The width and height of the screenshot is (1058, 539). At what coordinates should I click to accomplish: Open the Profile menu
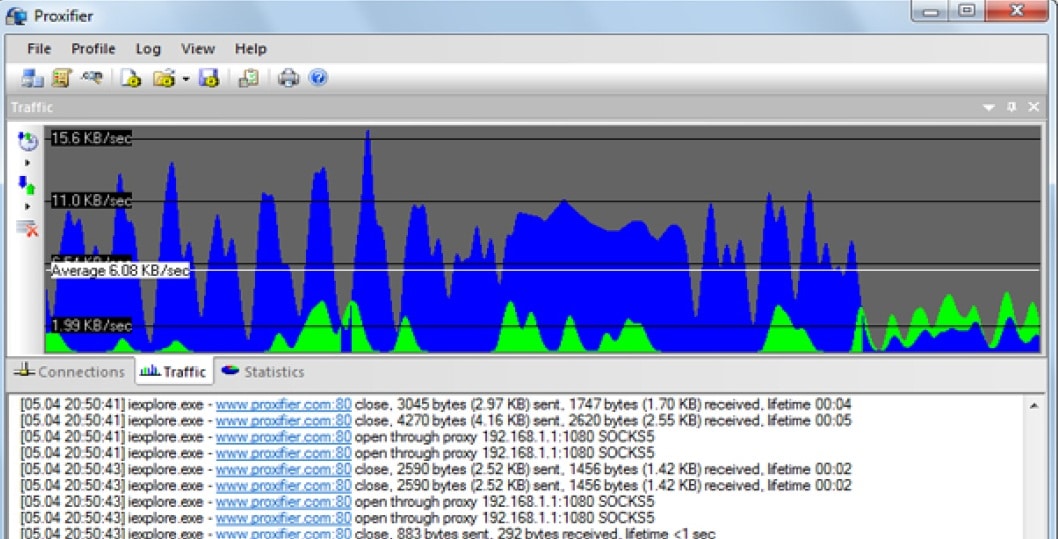tap(93, 49)
